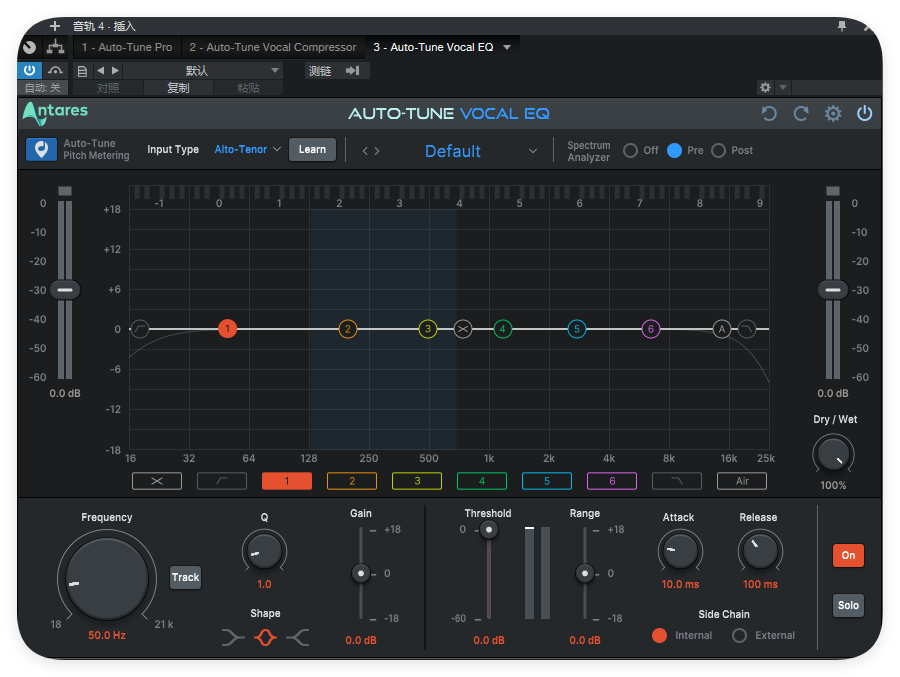Select the low-cut filter node on graph
Viewport: 900px width, 677px height.
click(x=140, y=329)
